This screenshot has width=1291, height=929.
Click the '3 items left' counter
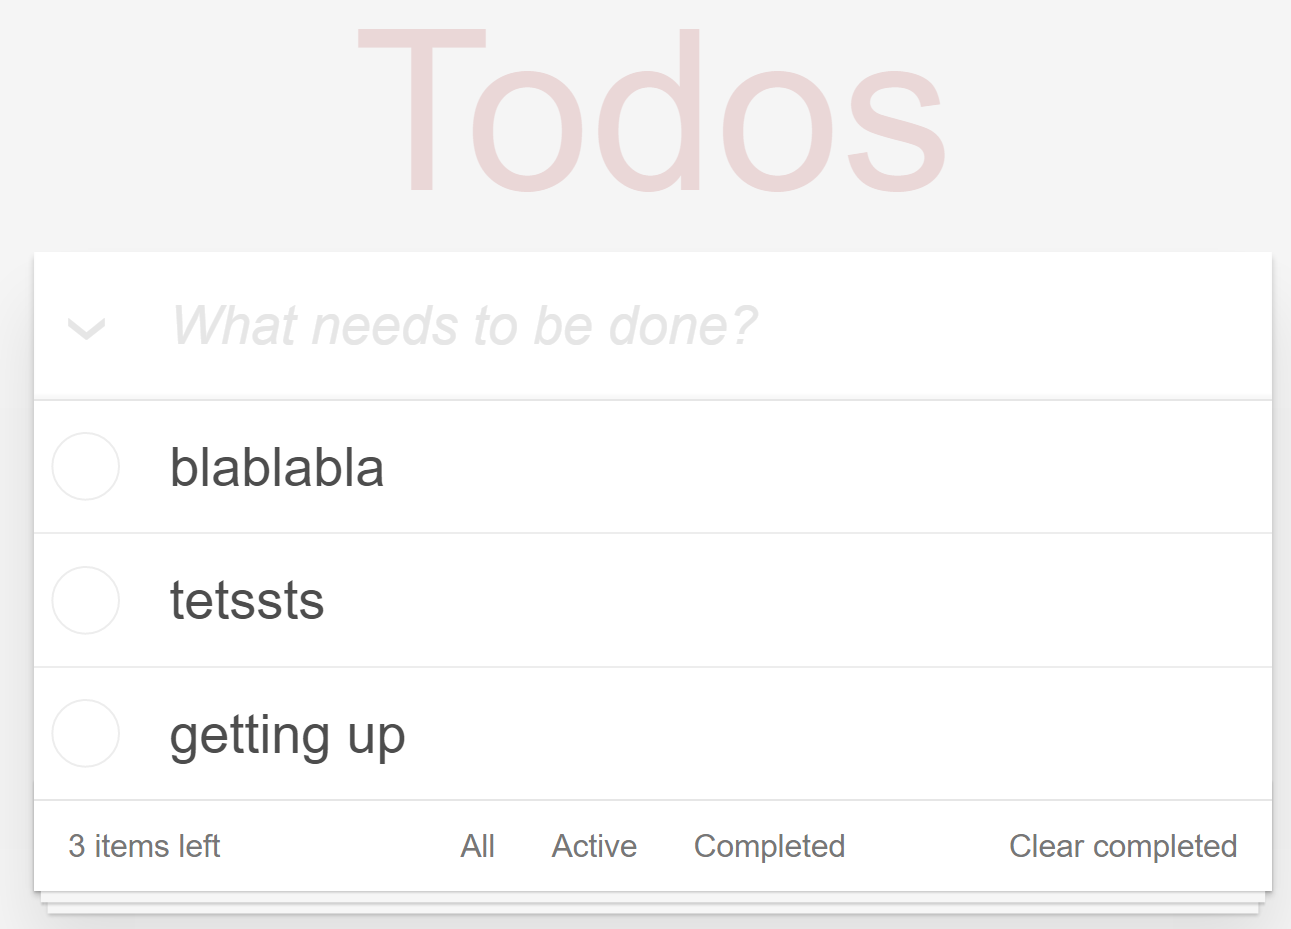pos(144,846)
